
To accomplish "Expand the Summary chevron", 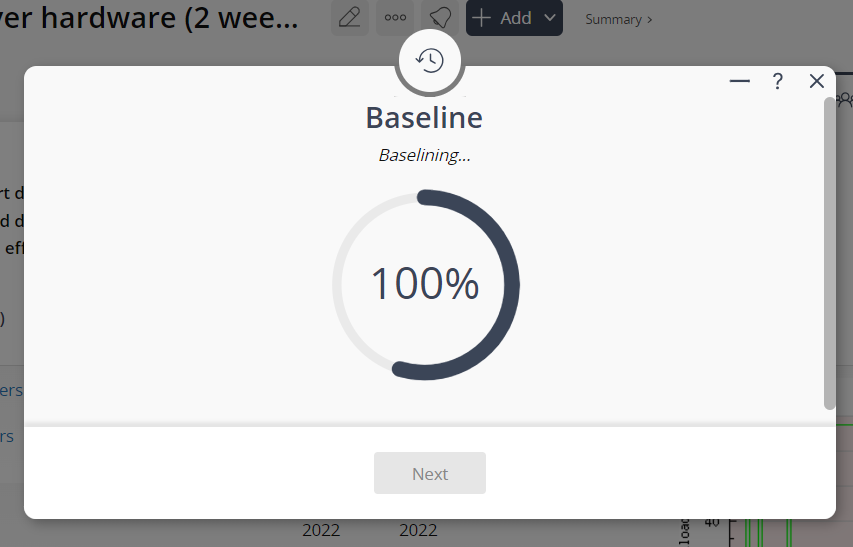I will [650, 20].
